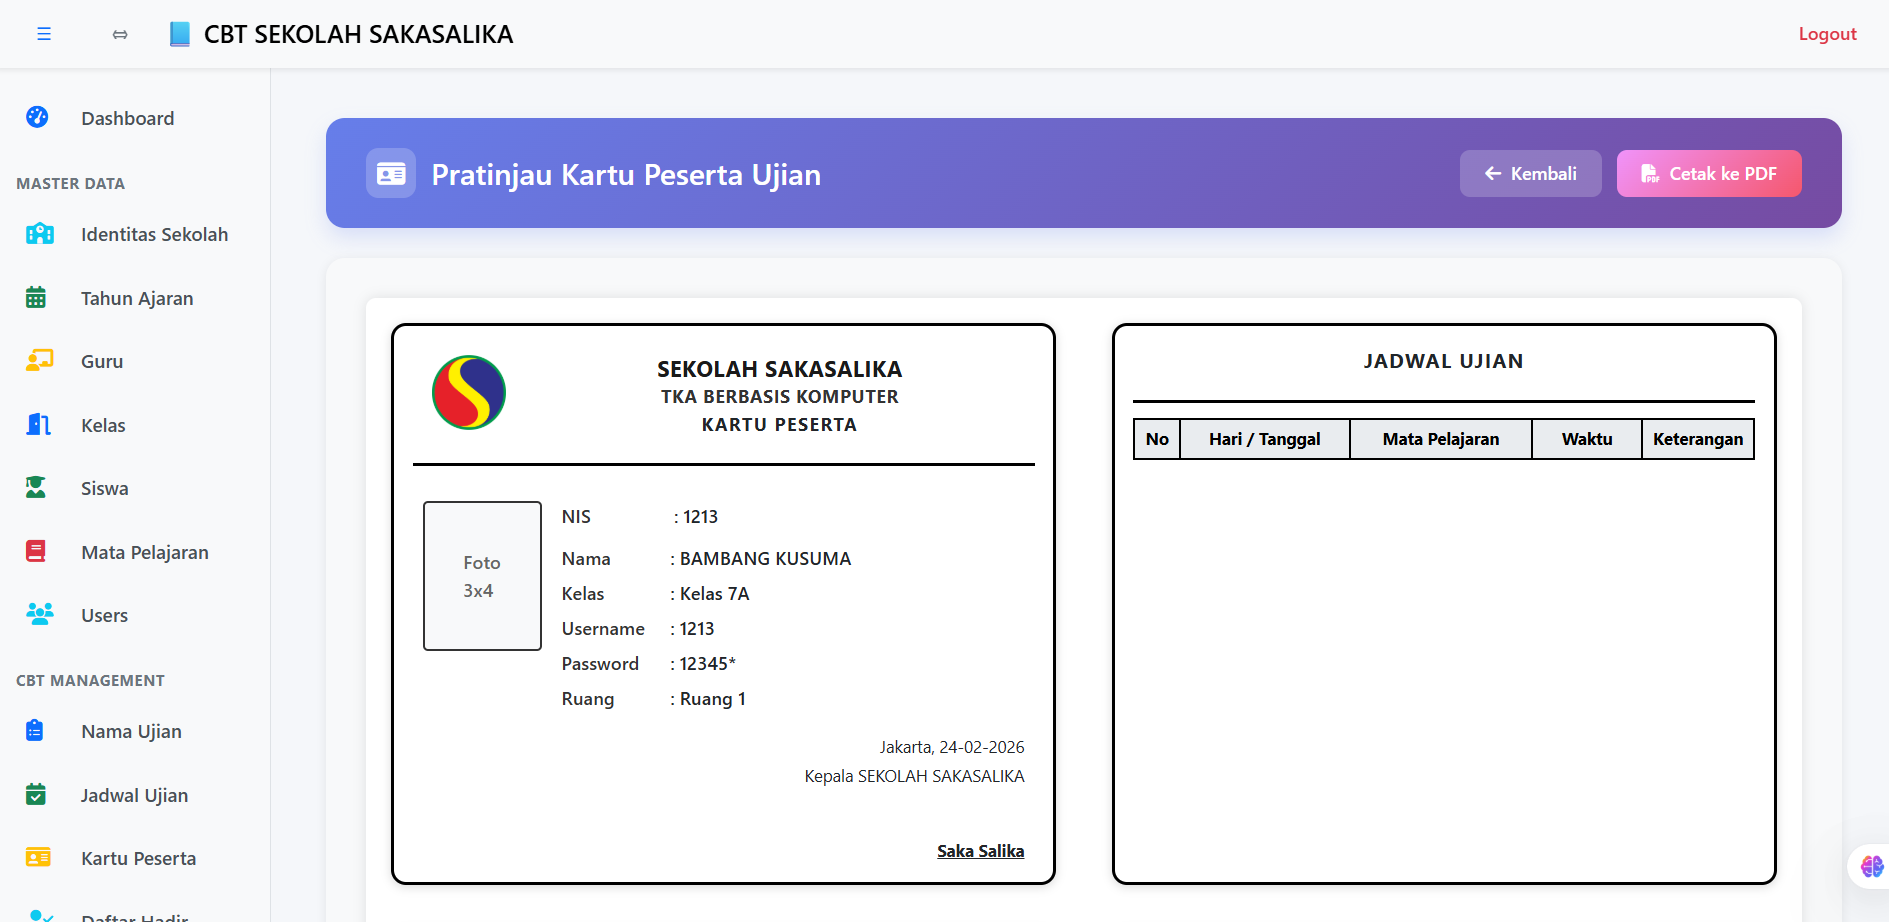Open Mata Pelajaran via the red book icon

click(37, 551)
